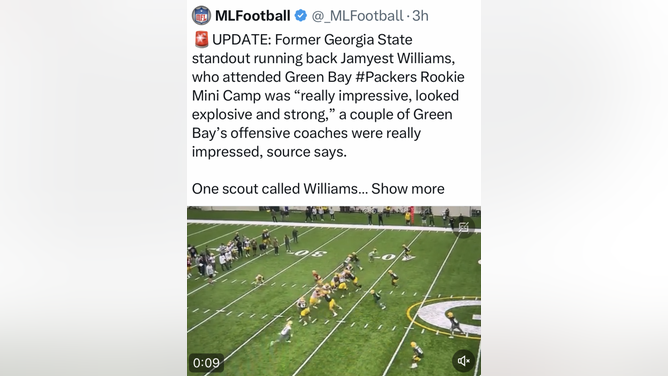Unmute the video using the speaker icon

tap(464, 361)
